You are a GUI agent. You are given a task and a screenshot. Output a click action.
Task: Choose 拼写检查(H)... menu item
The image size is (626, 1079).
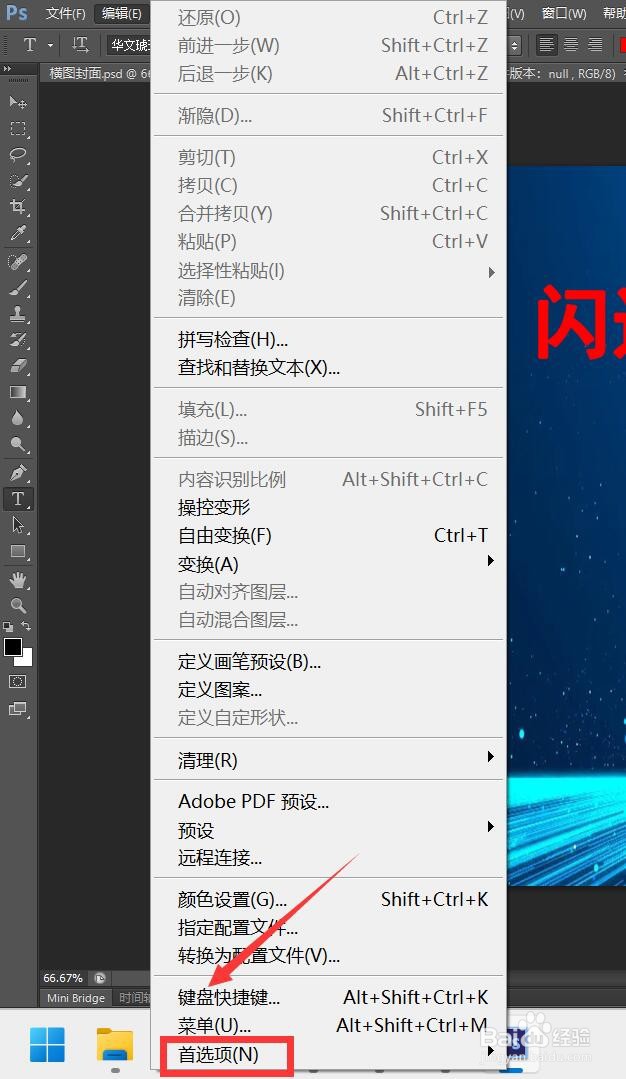pos(329,339)
